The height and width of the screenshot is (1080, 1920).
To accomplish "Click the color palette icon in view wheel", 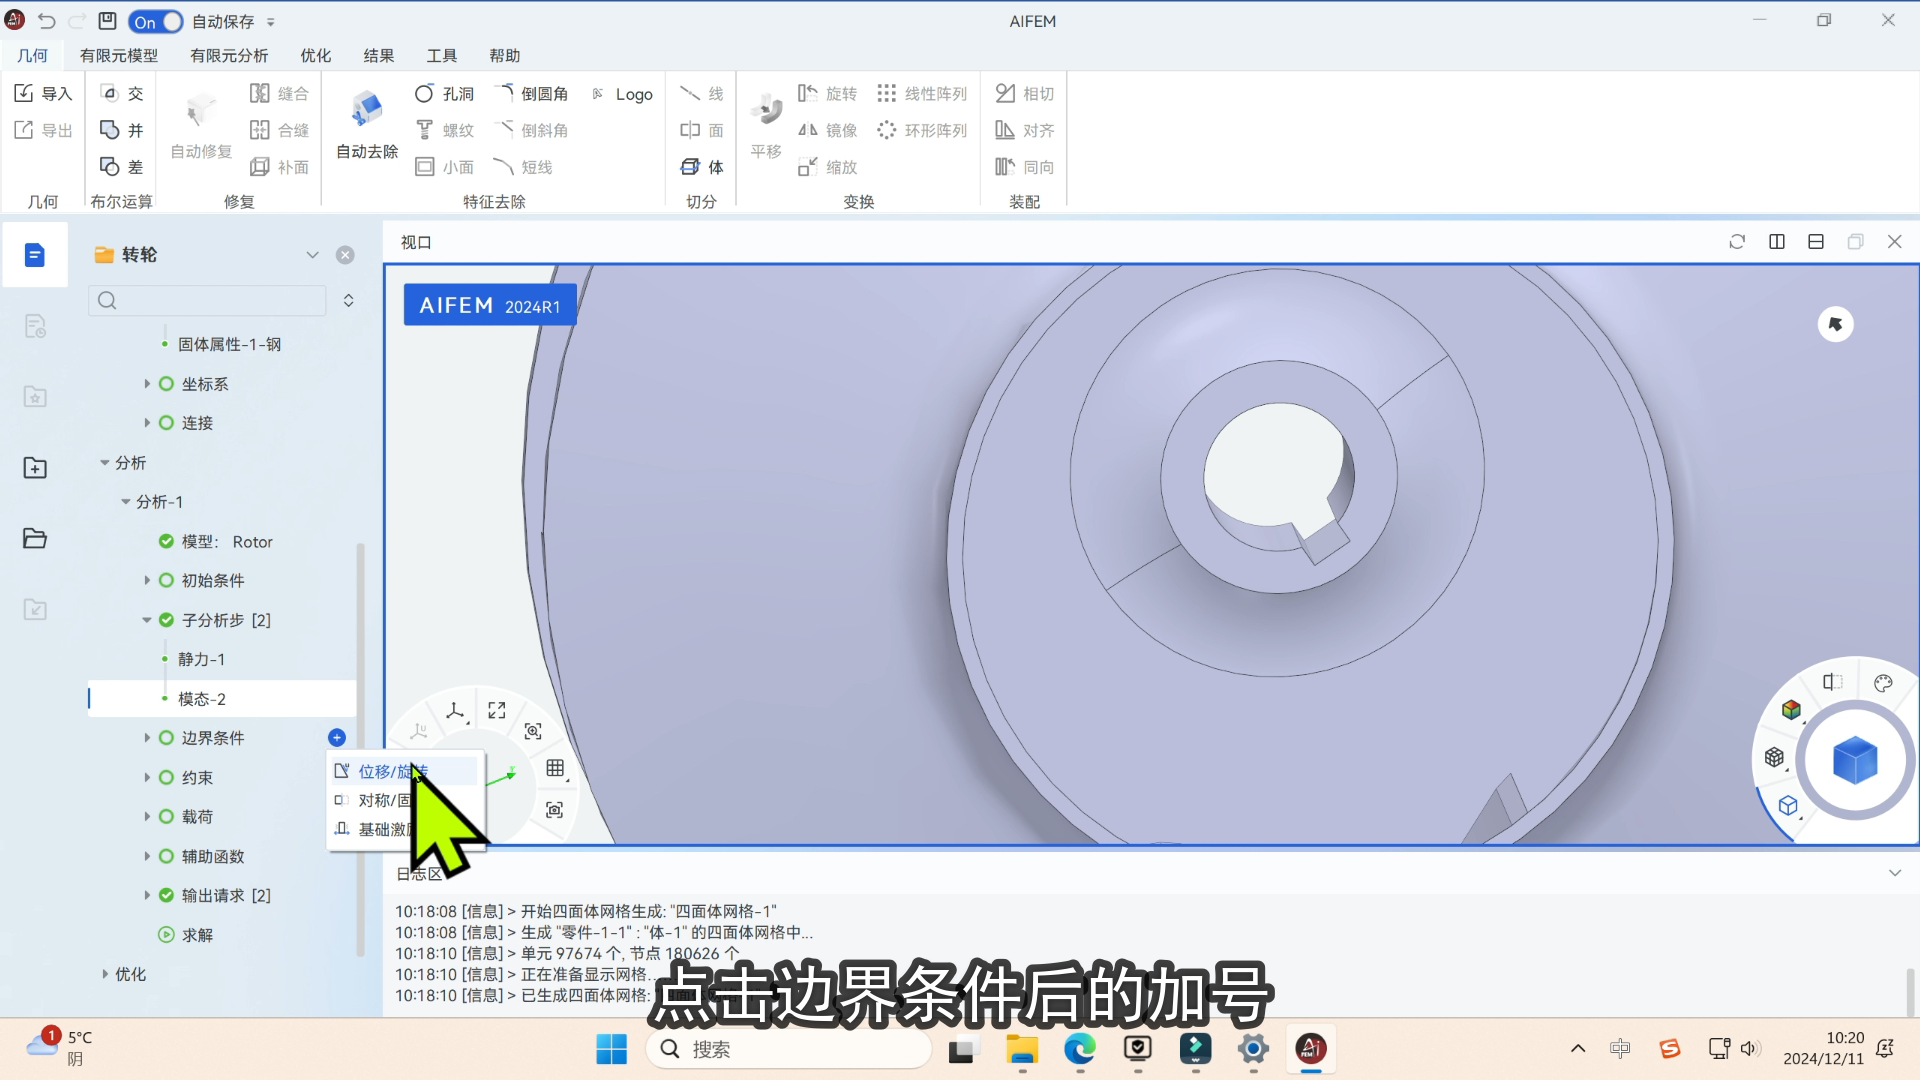I will click(x=1883, y=684).
